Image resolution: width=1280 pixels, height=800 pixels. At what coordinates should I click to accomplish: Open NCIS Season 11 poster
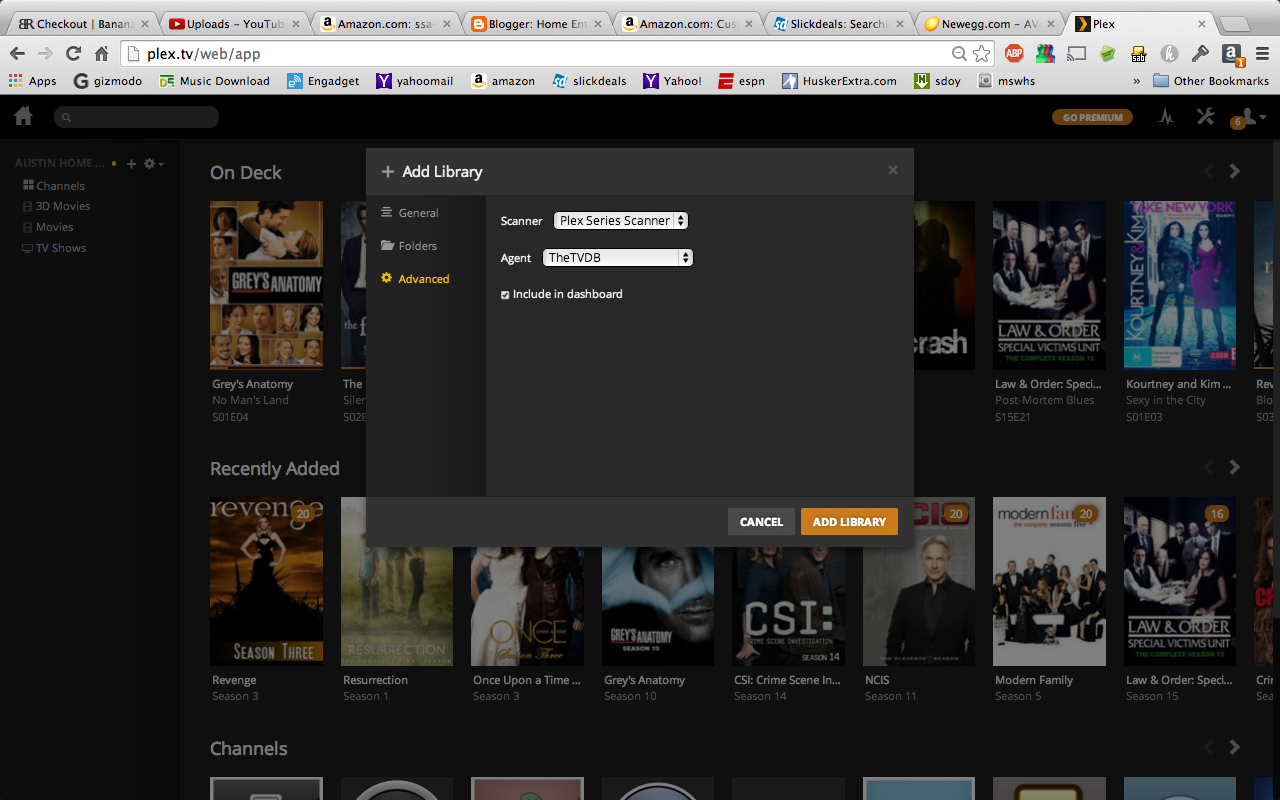[x=919, y=581]
